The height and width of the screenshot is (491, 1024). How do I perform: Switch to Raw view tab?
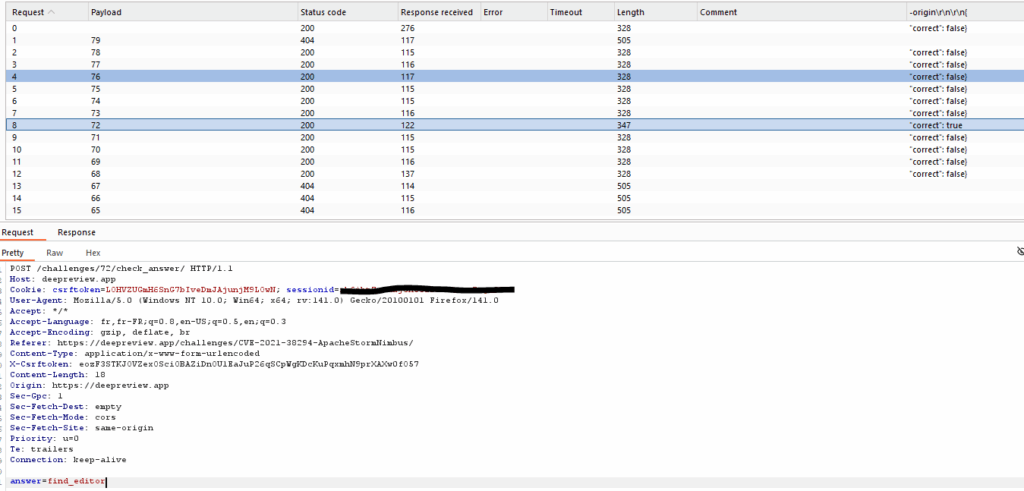click(x=55, y=253)
